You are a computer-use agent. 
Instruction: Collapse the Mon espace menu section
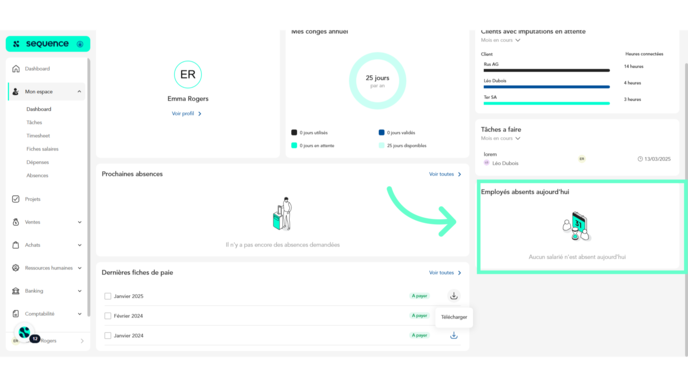[79, 91]
